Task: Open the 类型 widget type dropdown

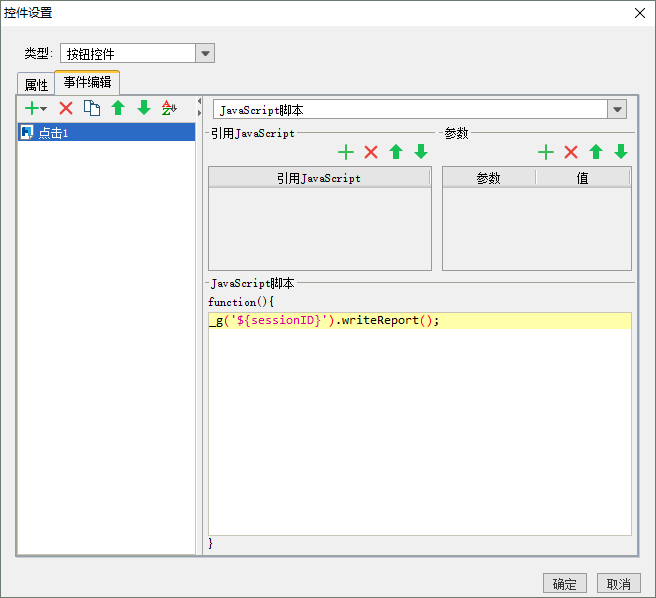Action: (x=205, y=54)
